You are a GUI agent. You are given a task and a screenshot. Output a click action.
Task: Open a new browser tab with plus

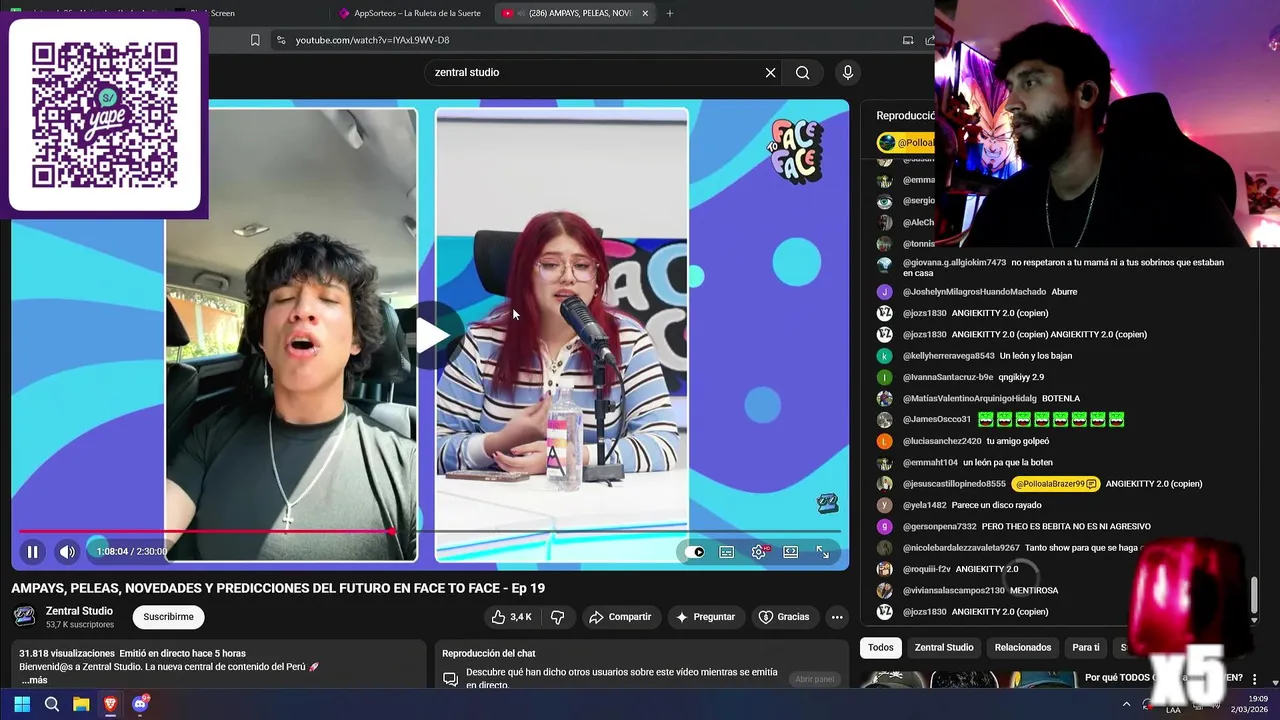pos(670,13)
